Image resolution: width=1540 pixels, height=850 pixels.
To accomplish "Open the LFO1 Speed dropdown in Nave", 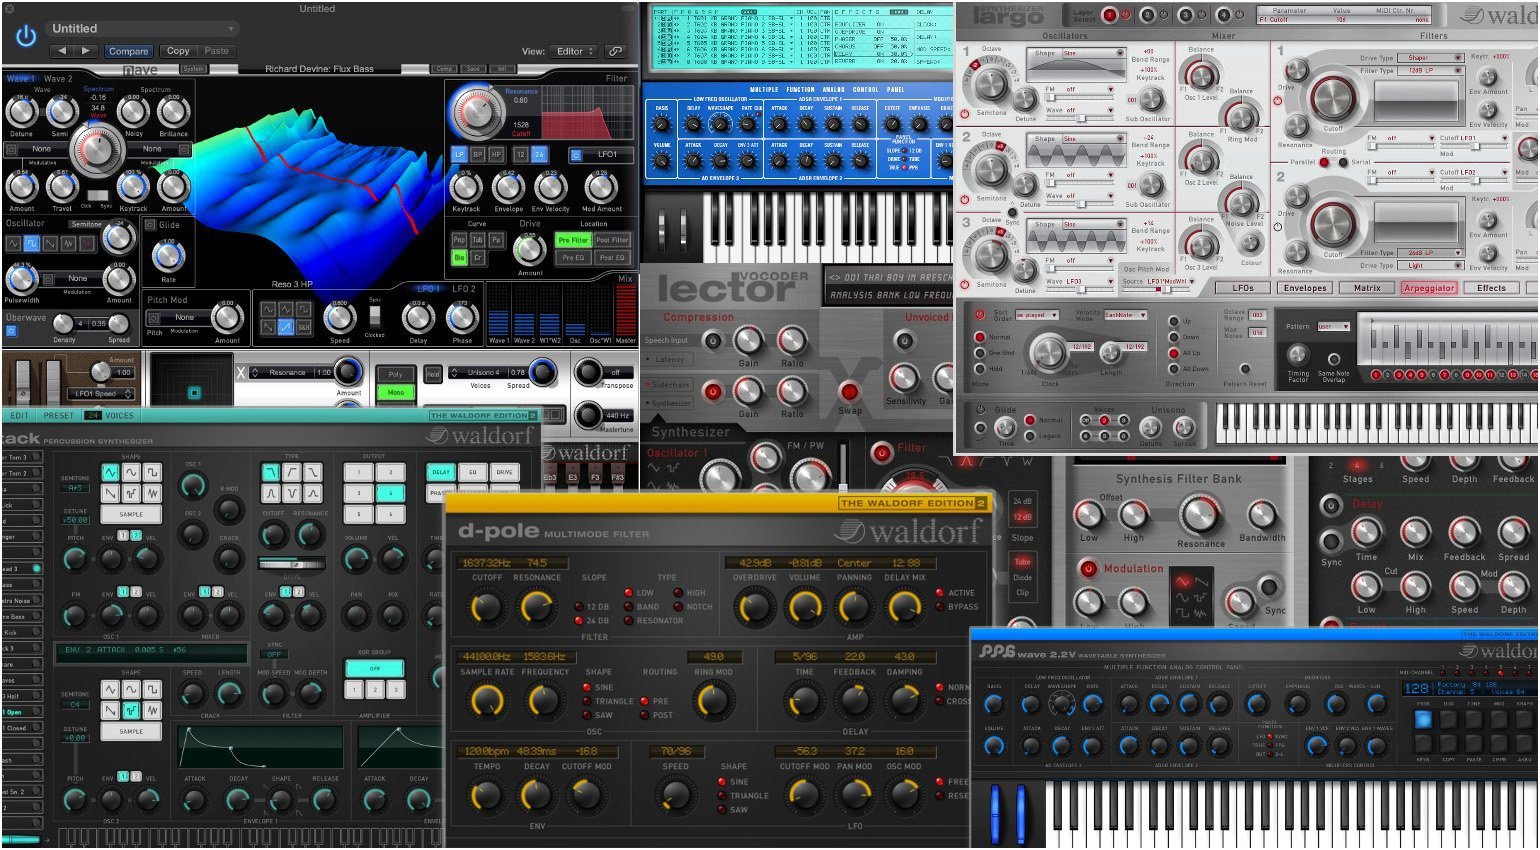I will coord(100,394).
